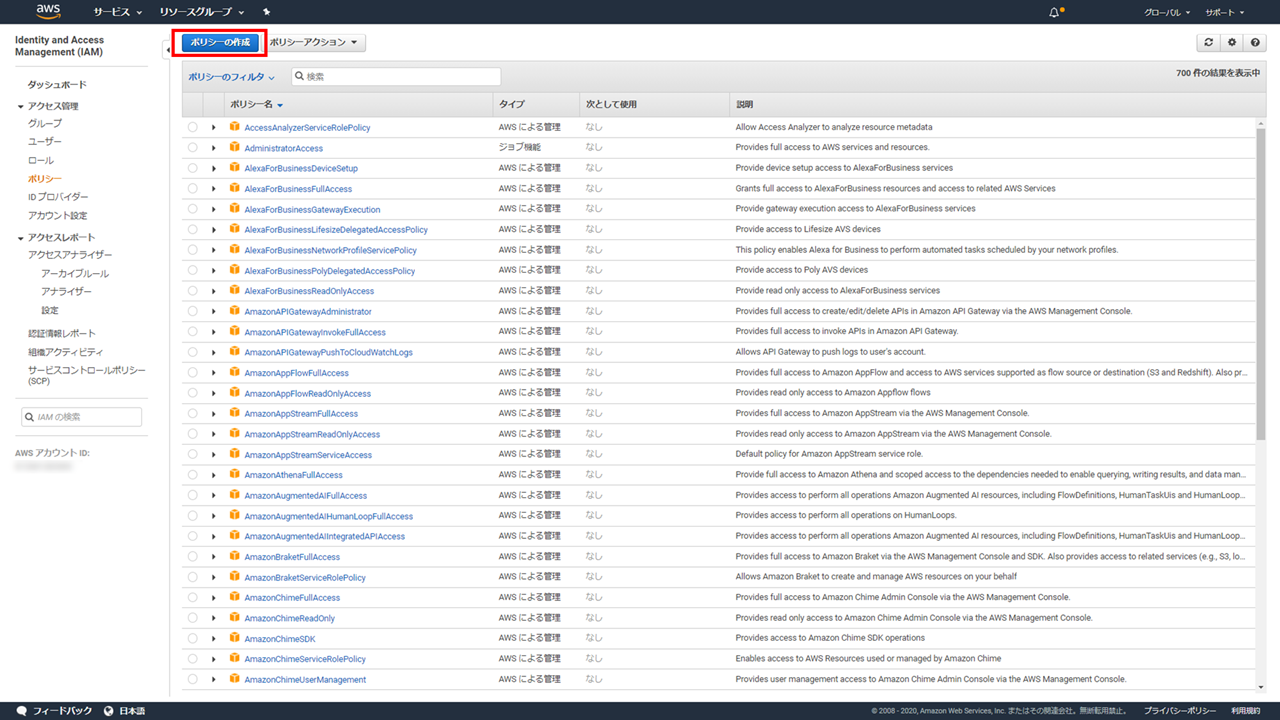This screenshot has height=720, width=1280.
Task: Click the AWS logo
Action: pyautogui.click(x=48, y=11)
